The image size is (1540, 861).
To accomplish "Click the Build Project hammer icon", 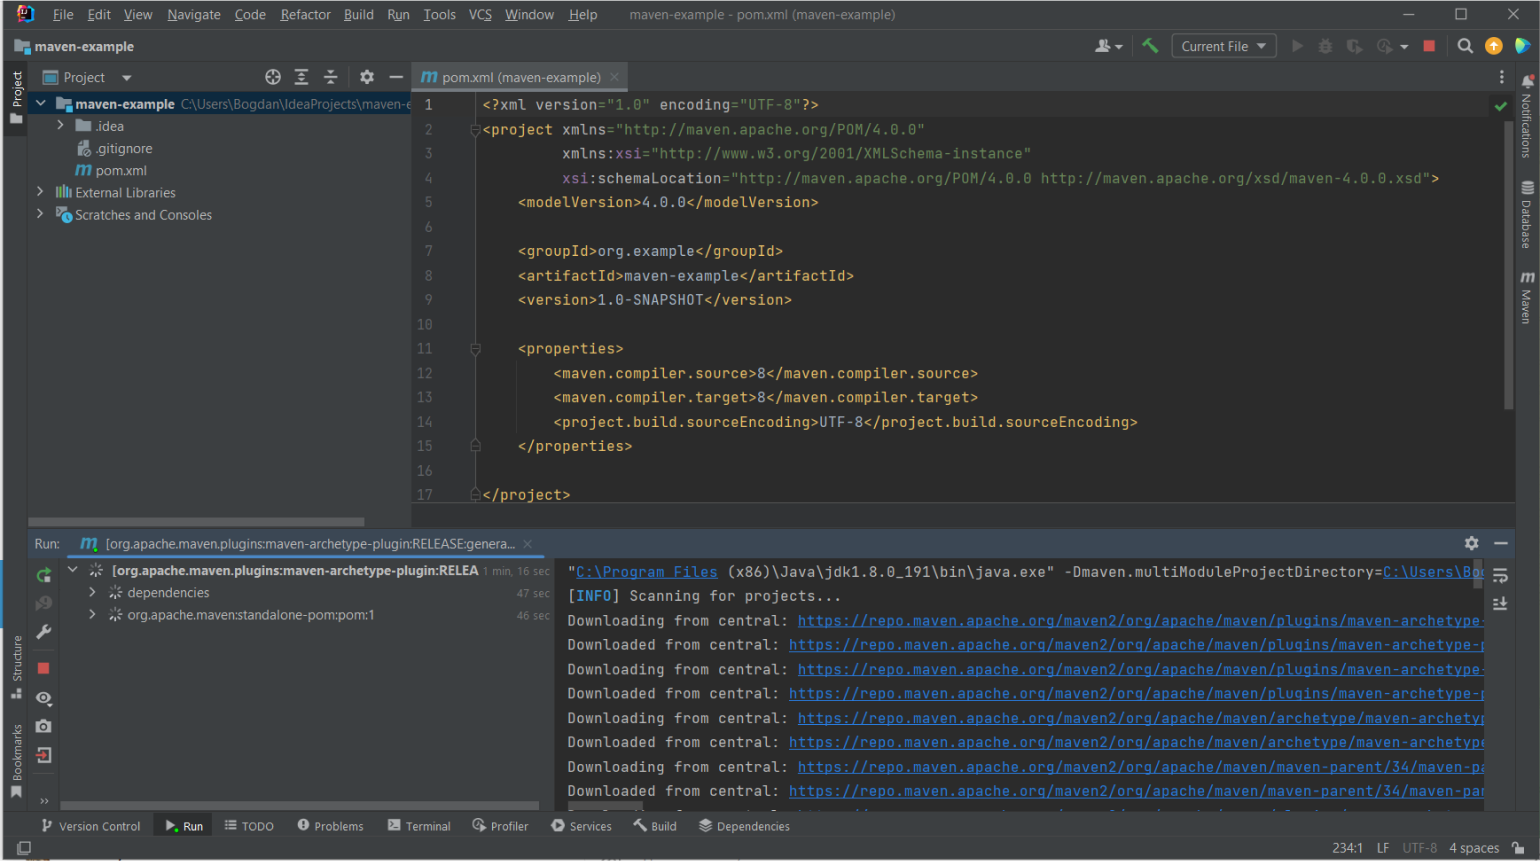I will (1150, 46).
